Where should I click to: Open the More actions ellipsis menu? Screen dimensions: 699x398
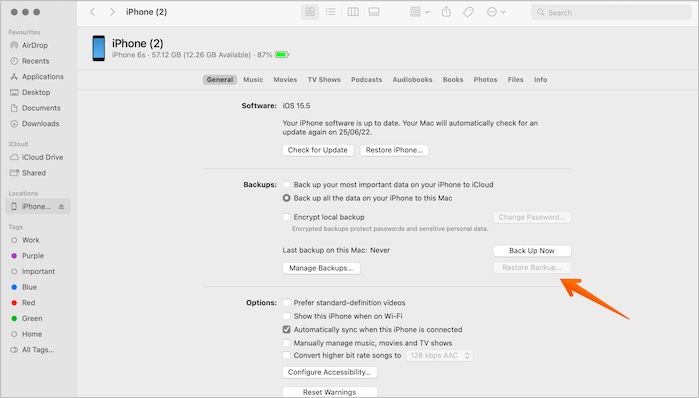coord(496,12)
